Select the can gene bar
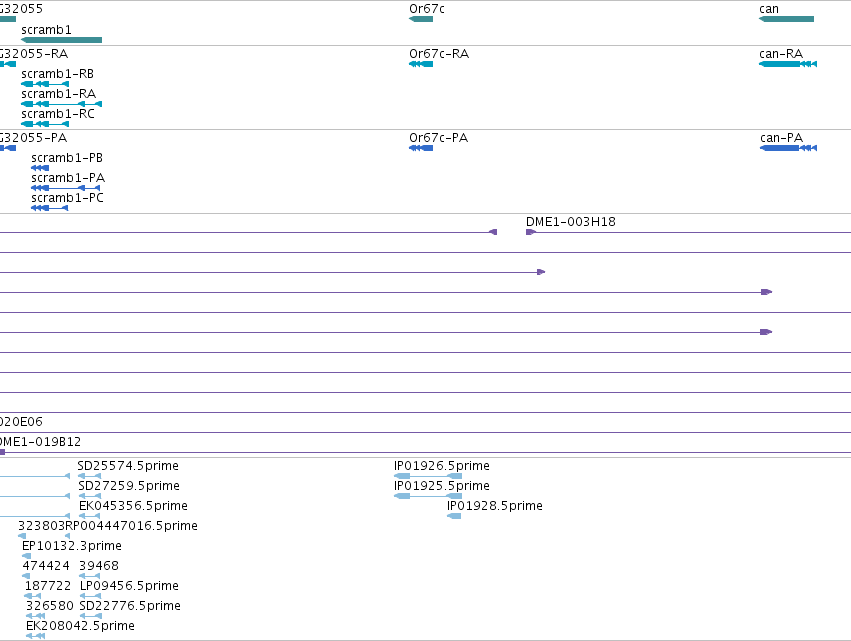Screen dimensions: 851x641 (x=786, y=19)
